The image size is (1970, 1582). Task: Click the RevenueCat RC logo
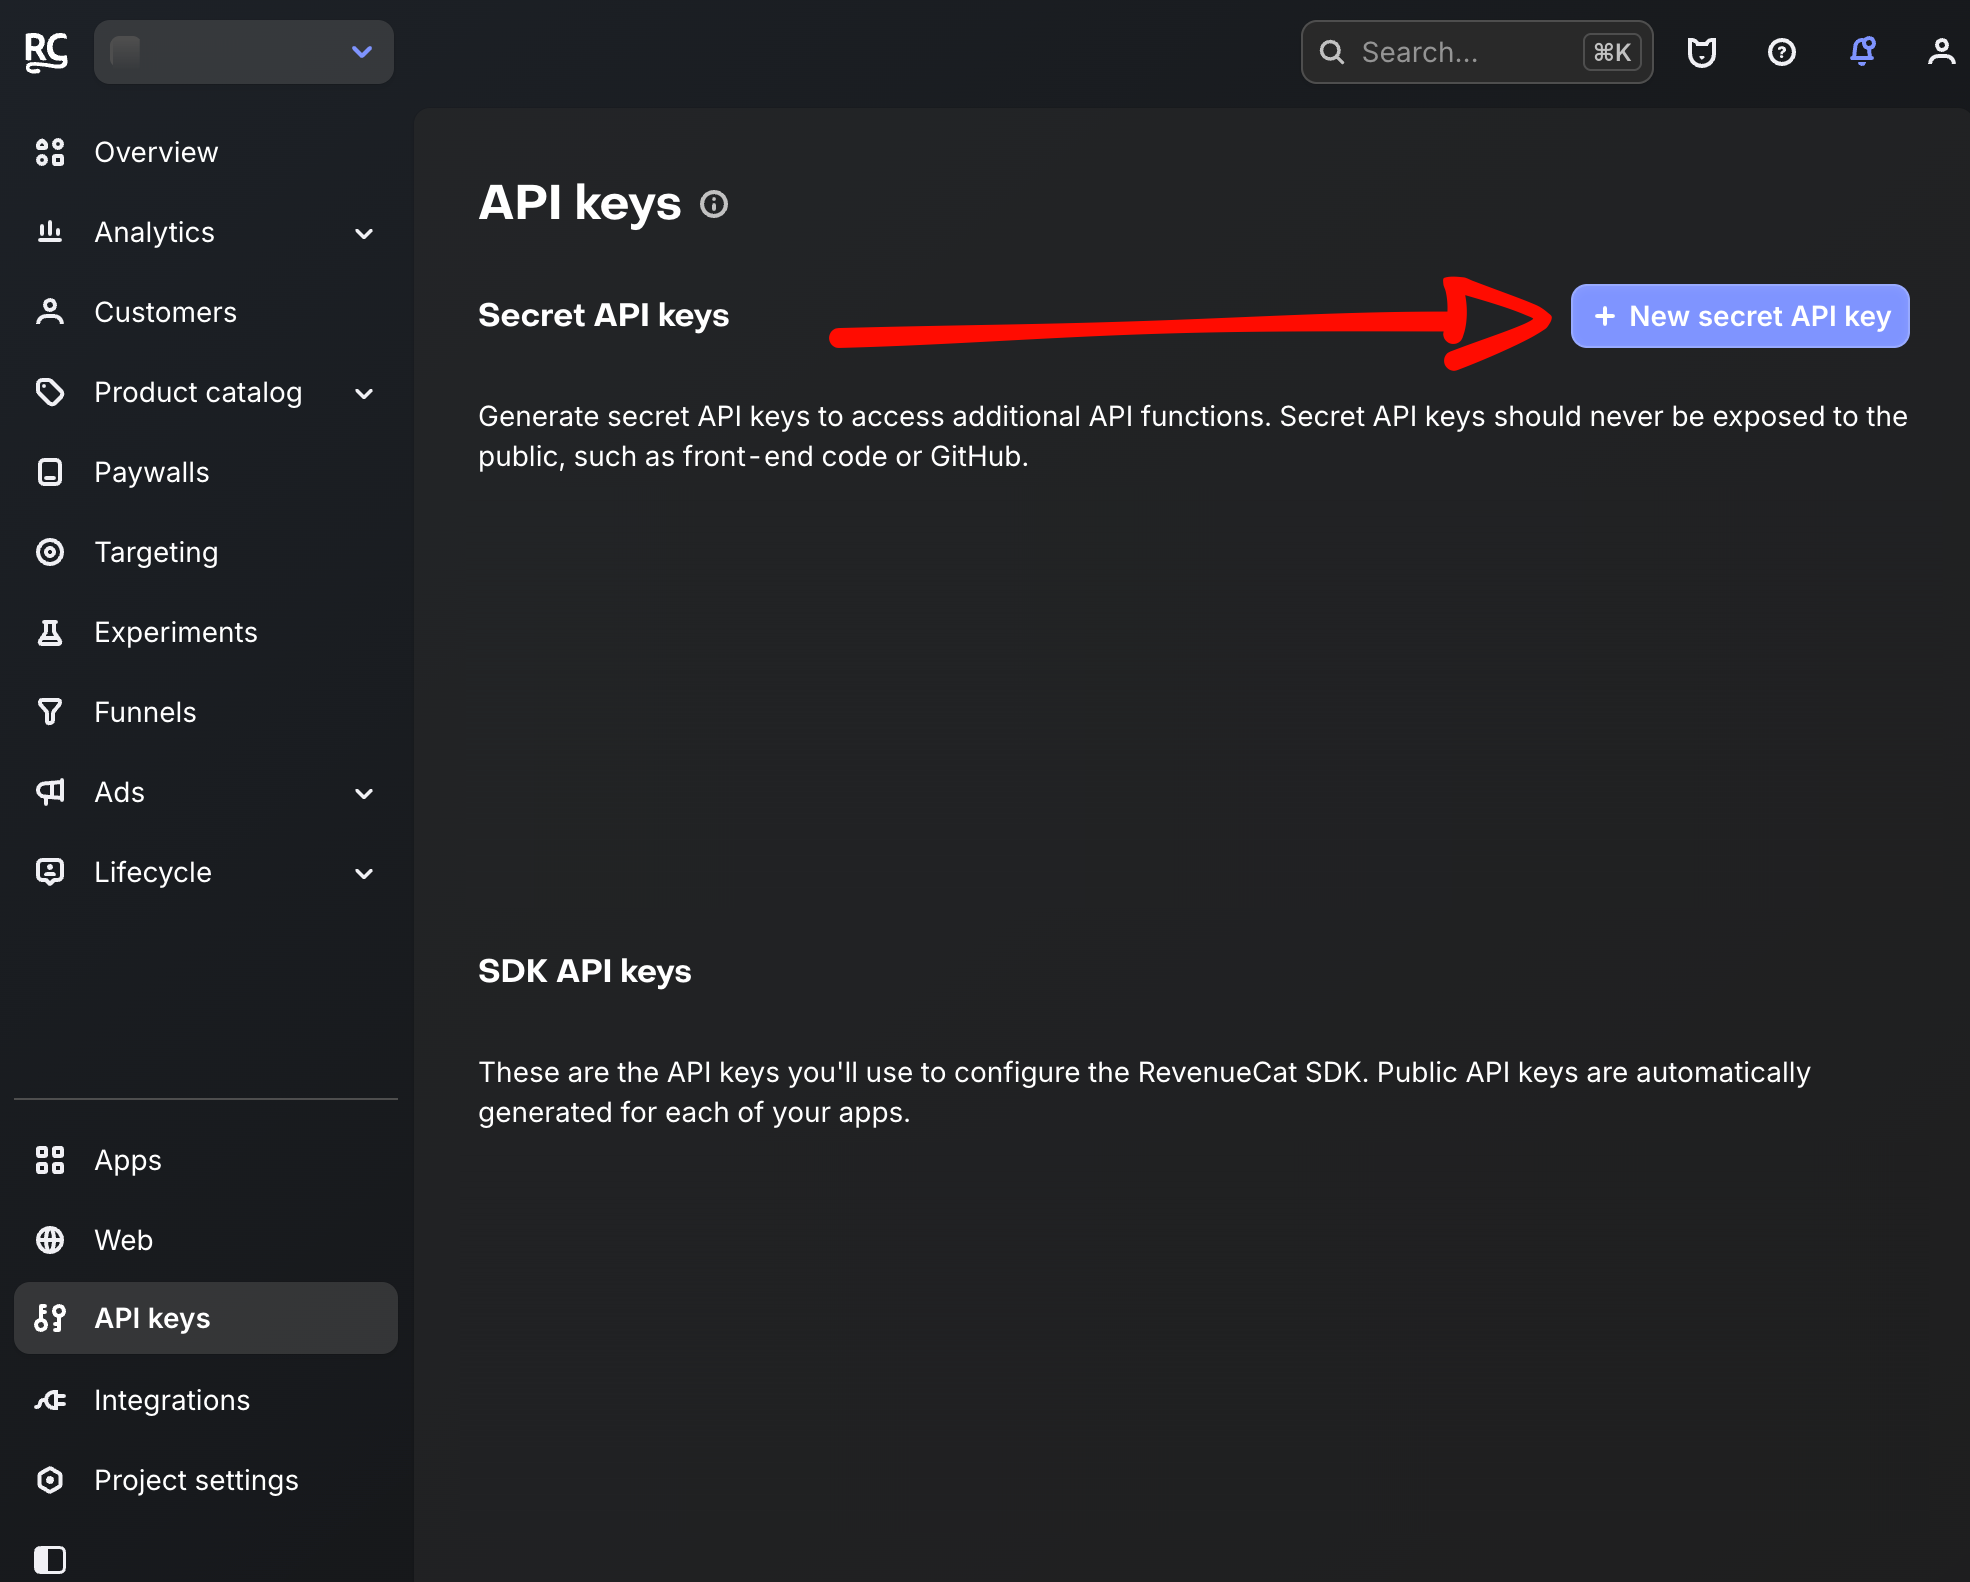pyautogui.click(x=46, y=52)
